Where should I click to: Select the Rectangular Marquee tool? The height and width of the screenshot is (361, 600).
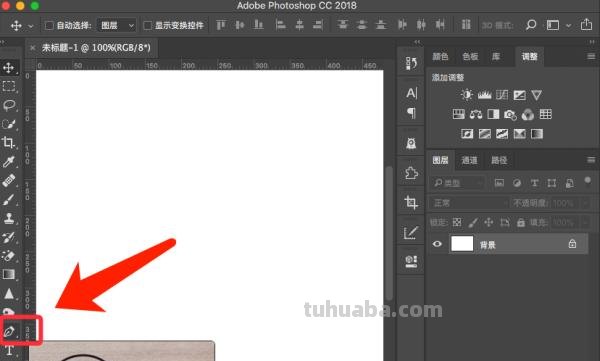8,87
